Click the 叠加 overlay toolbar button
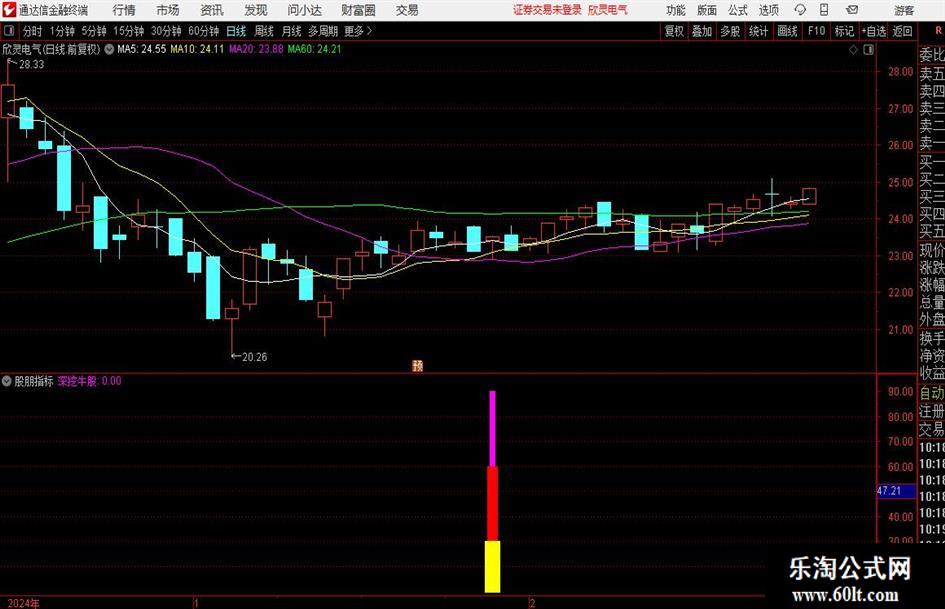This screenshot has width=945, height=609. click(702, 31)
